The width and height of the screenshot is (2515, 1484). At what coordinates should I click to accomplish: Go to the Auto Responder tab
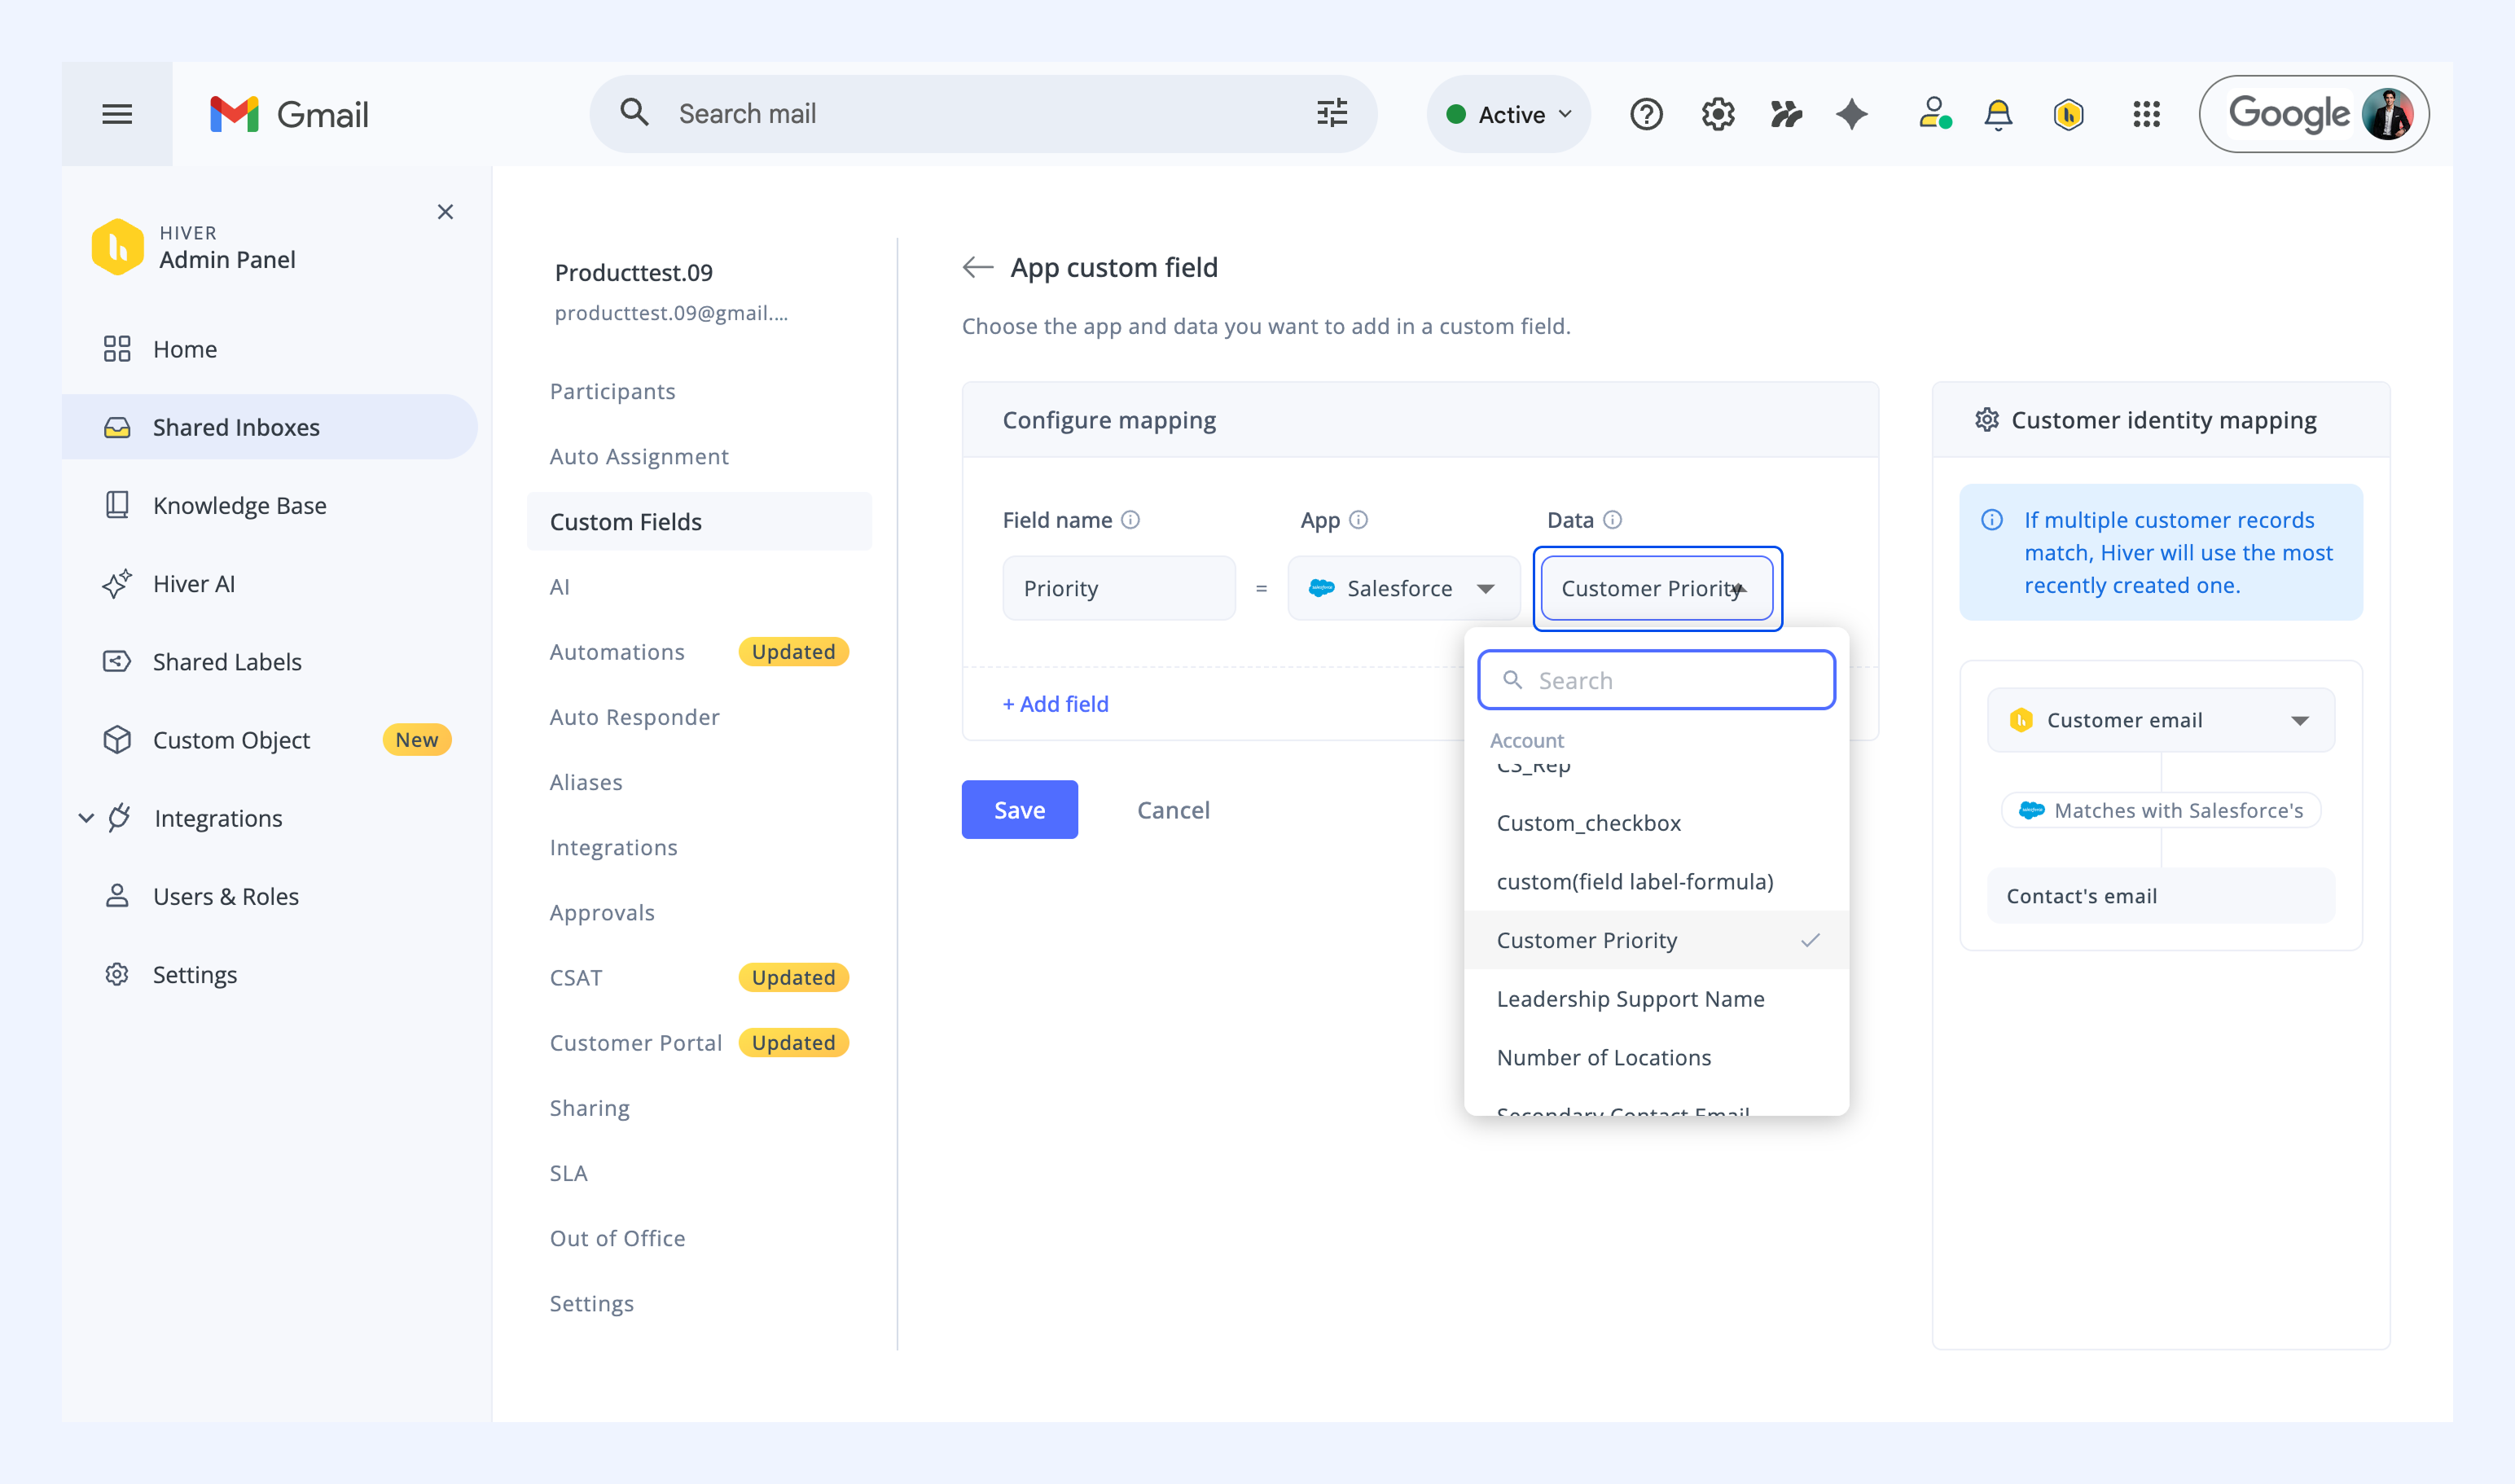[634, 717]
